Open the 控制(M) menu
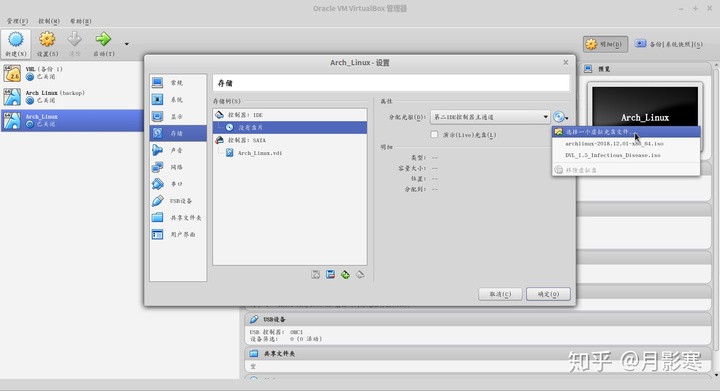Viewport: 720px width, 391px height. click(x=49, y=21)
